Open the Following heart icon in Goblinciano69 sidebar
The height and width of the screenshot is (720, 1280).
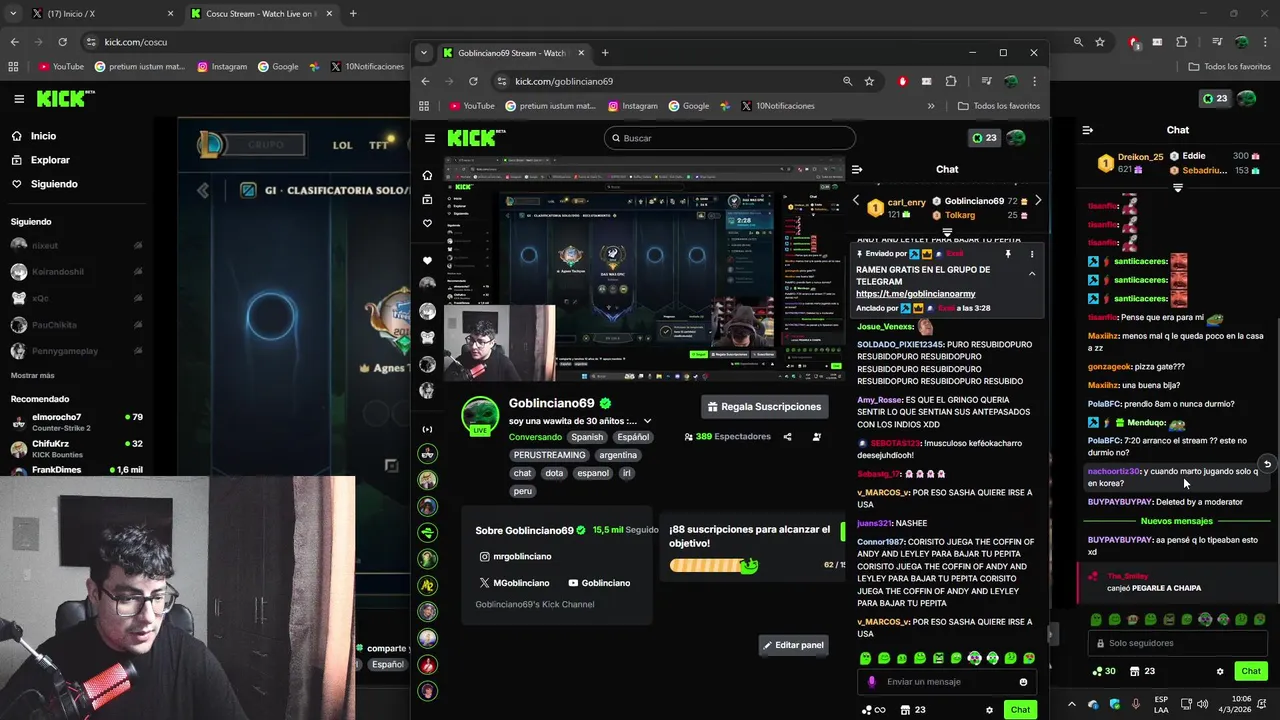(427, 223)
